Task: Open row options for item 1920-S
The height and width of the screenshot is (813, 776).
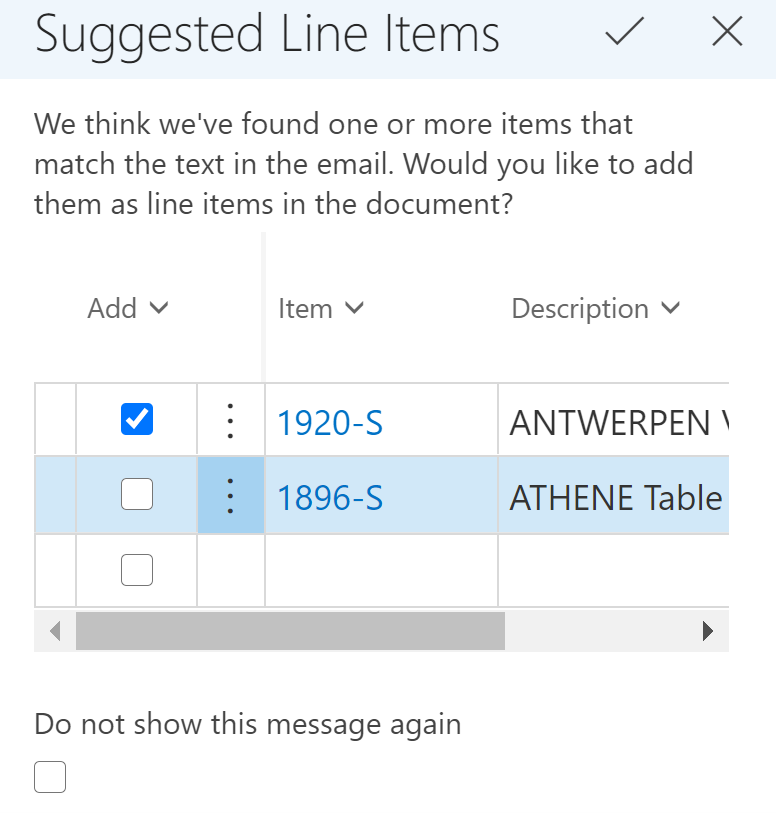Action: coord(231,420)
